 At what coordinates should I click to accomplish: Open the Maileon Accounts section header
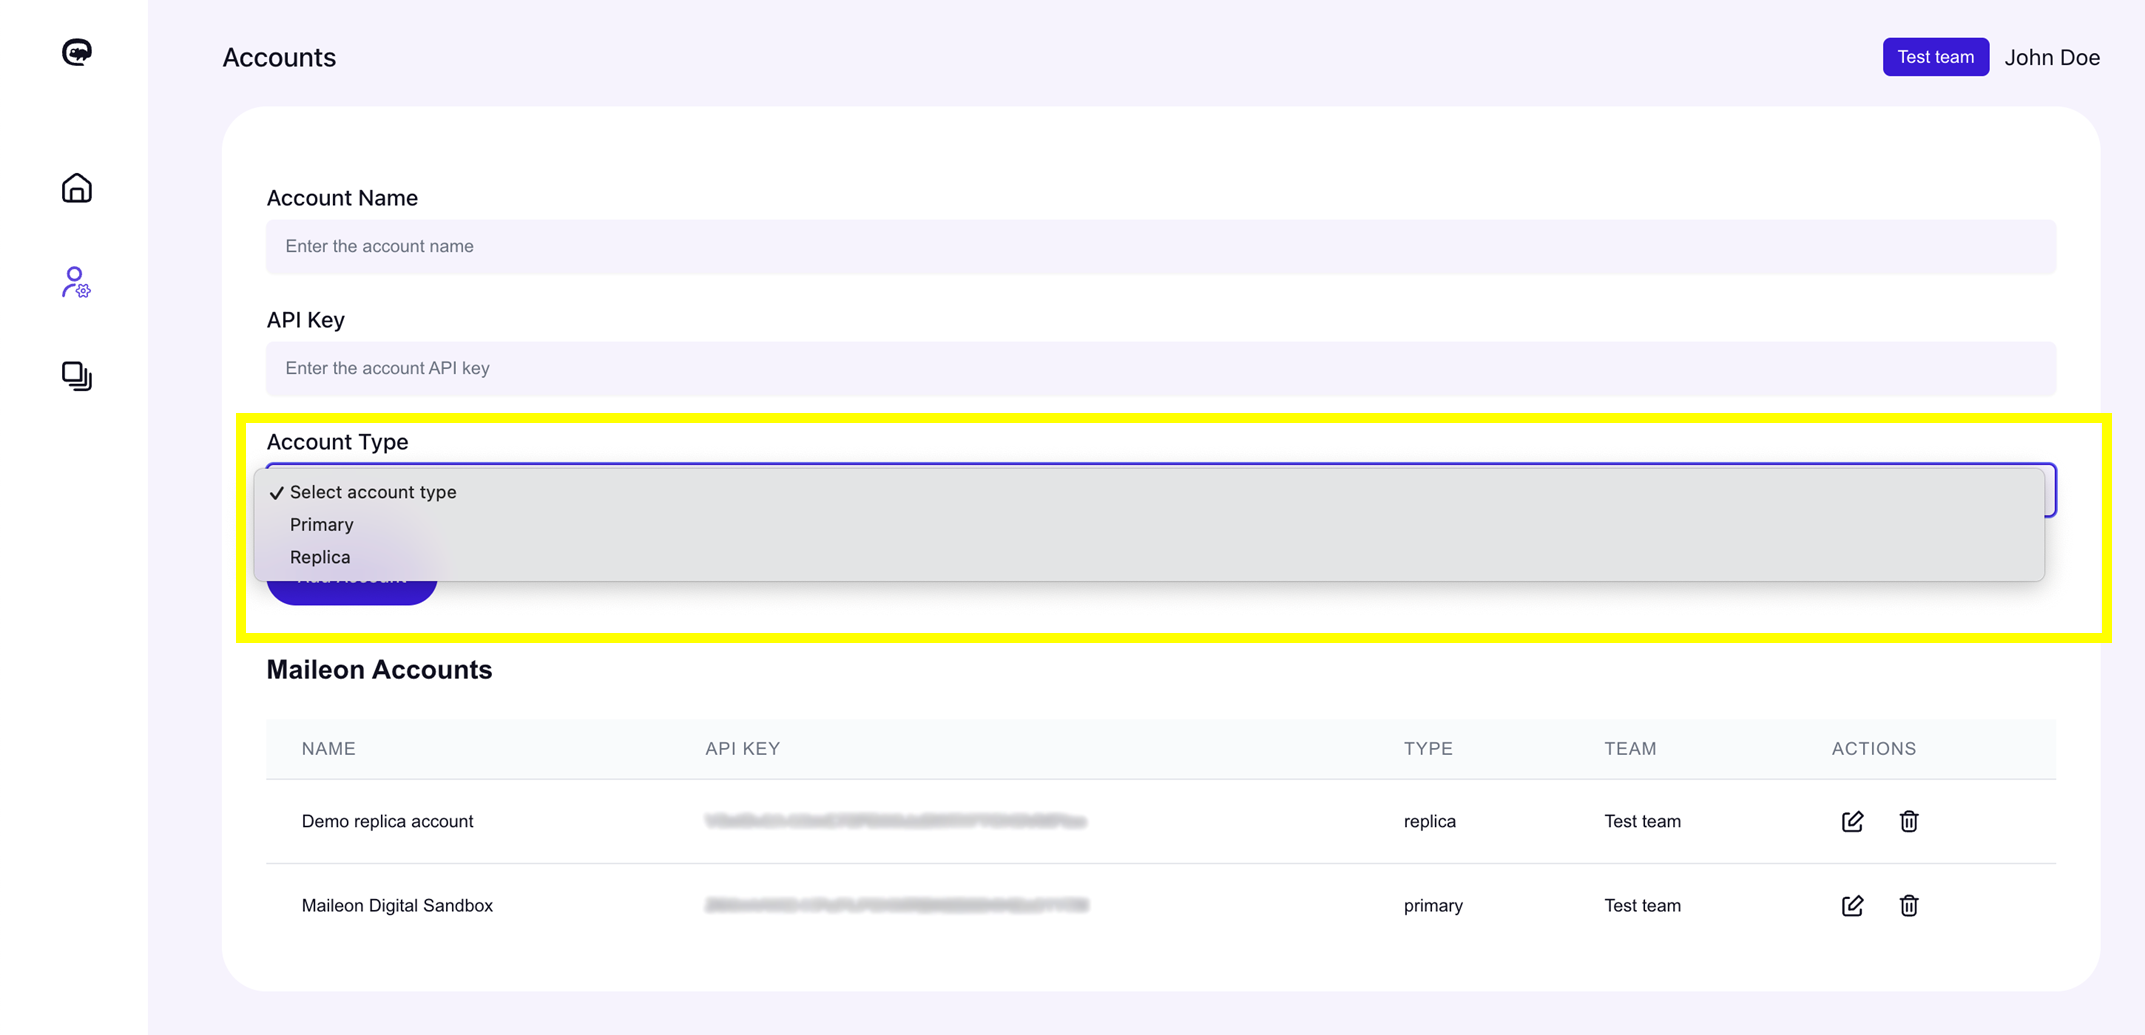click(x=379, y=670)
